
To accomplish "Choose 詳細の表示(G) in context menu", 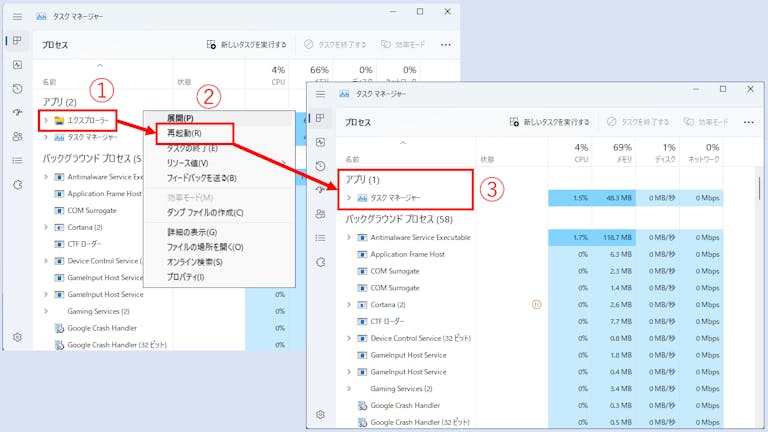I will click(x=219, y=232).
